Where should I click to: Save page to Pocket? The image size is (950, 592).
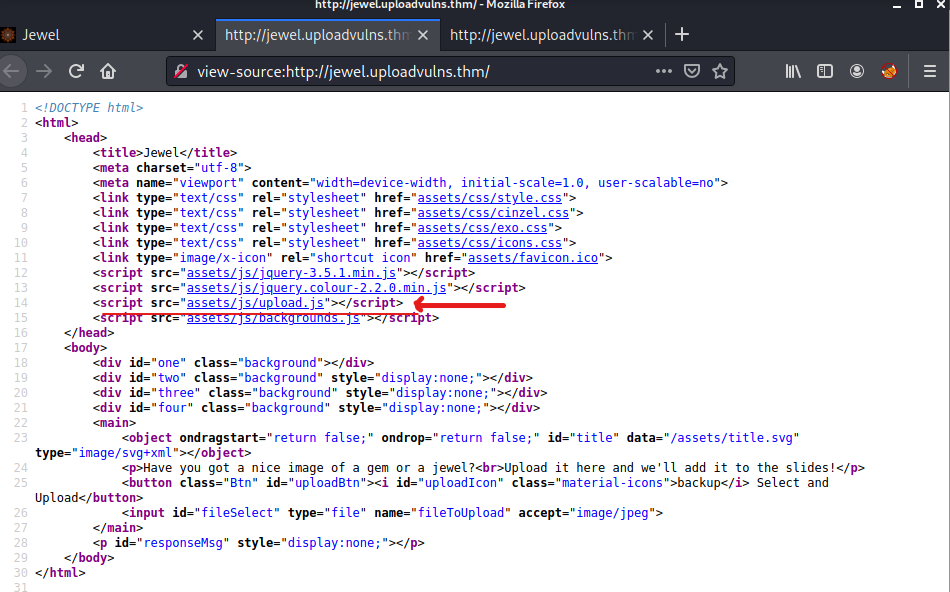click(x=692, y=72)
